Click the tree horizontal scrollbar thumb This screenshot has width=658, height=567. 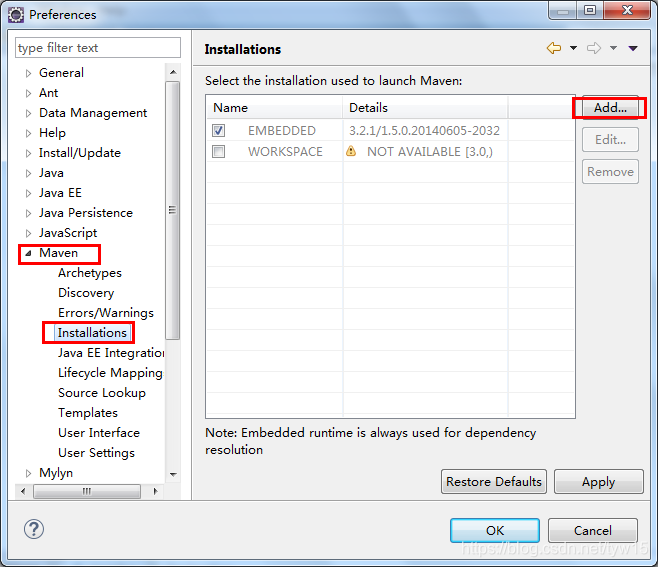(x=87, y=491)
